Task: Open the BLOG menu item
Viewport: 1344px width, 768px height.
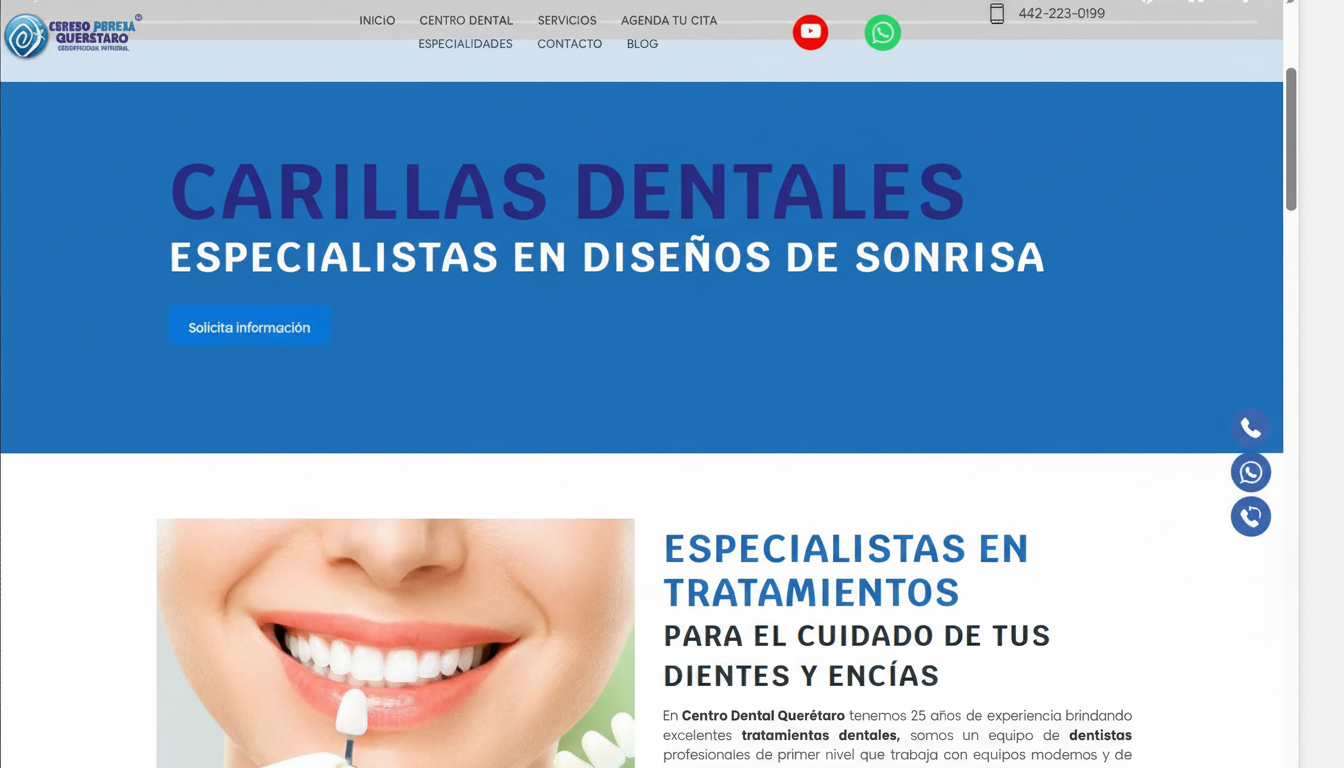Action: (x=642, y=44)
